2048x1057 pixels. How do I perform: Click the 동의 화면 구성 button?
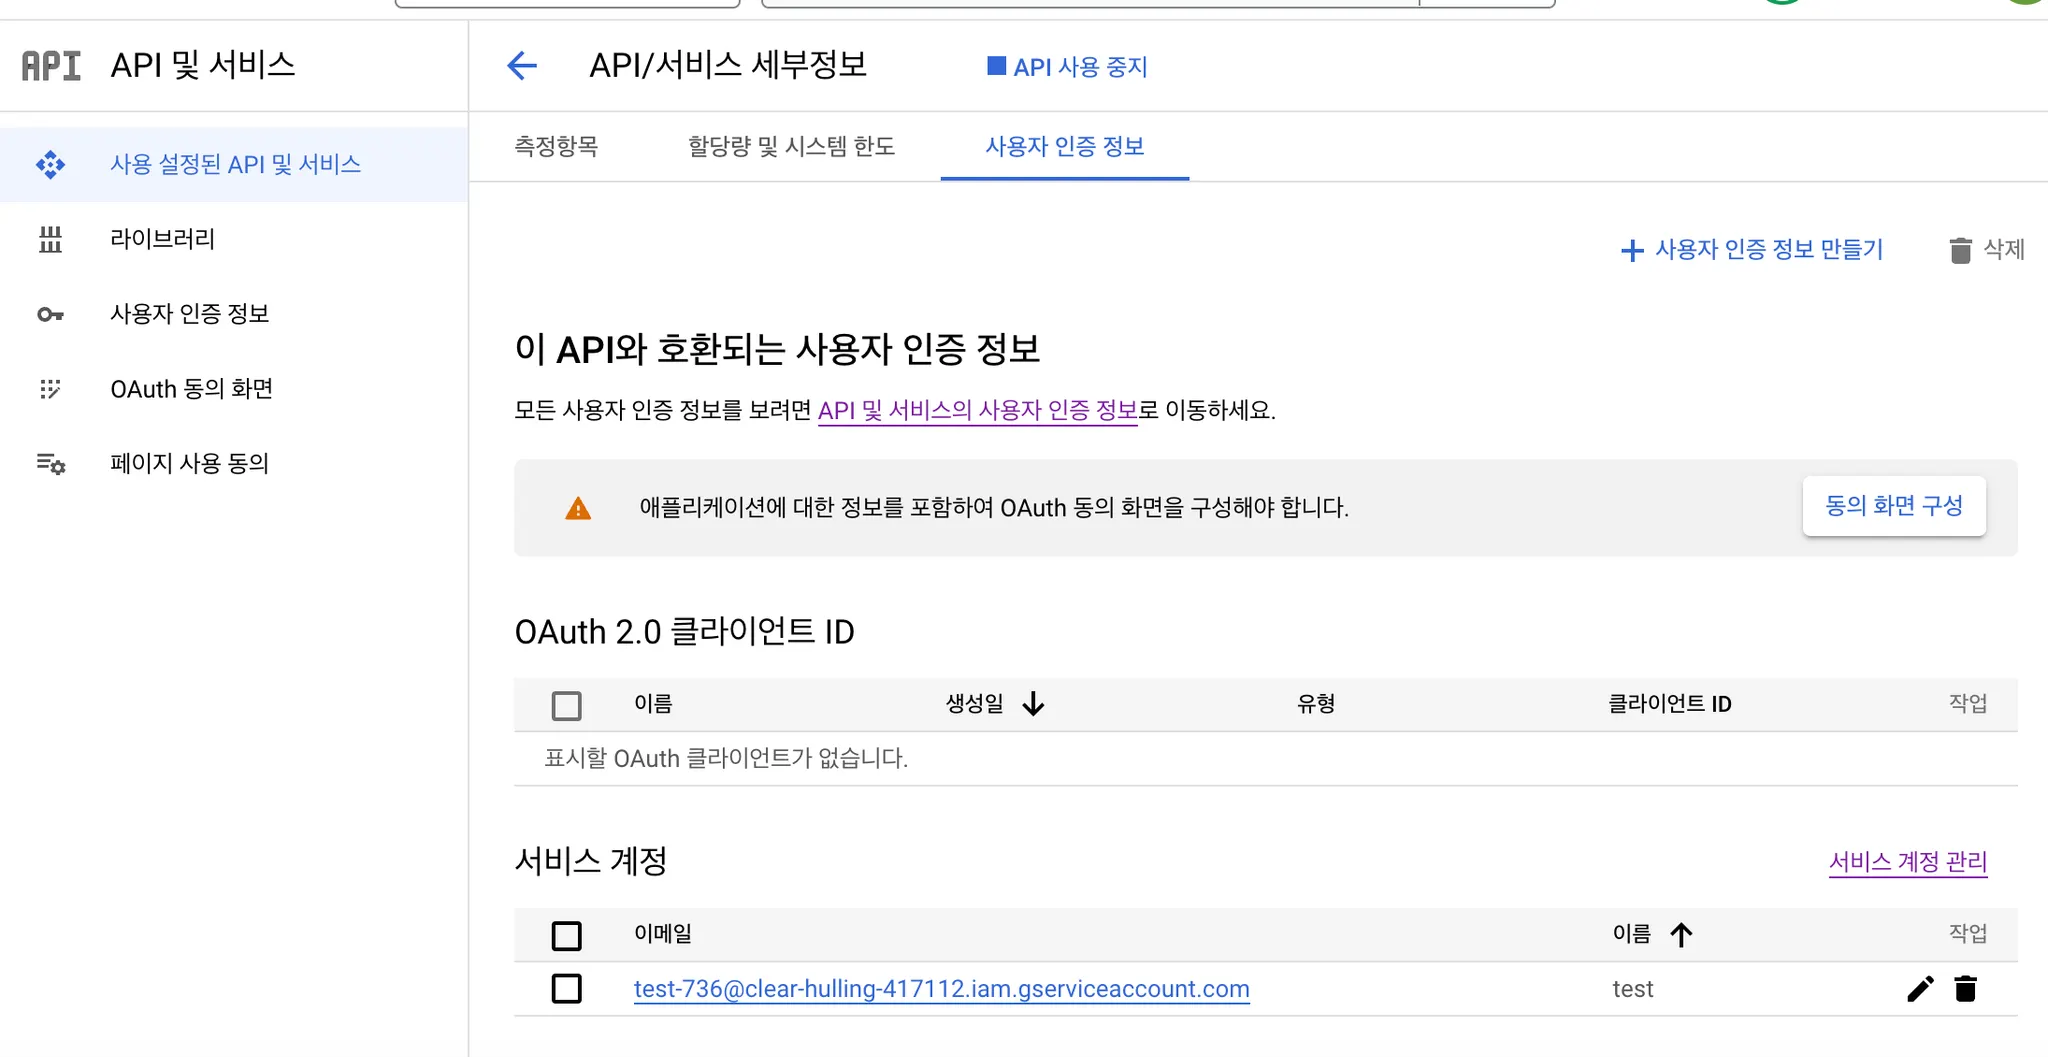1894,506
